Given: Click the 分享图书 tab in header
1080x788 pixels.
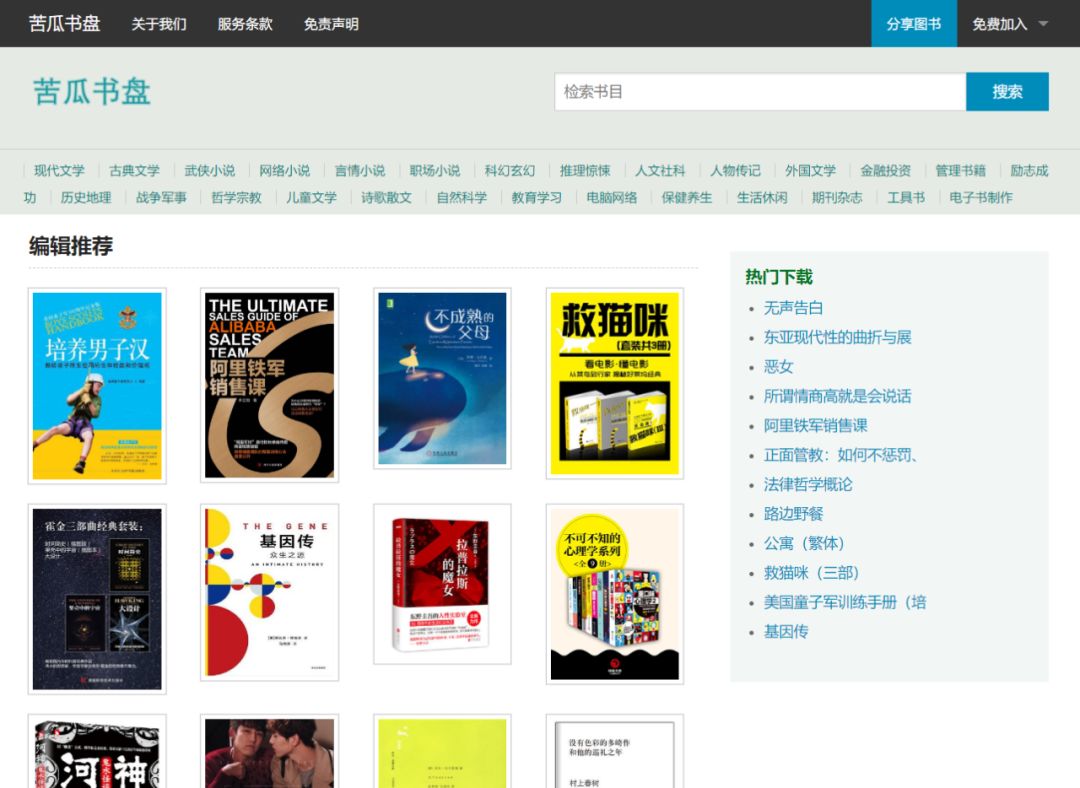Looking at the screenshot, I should [x=913, y=24].
